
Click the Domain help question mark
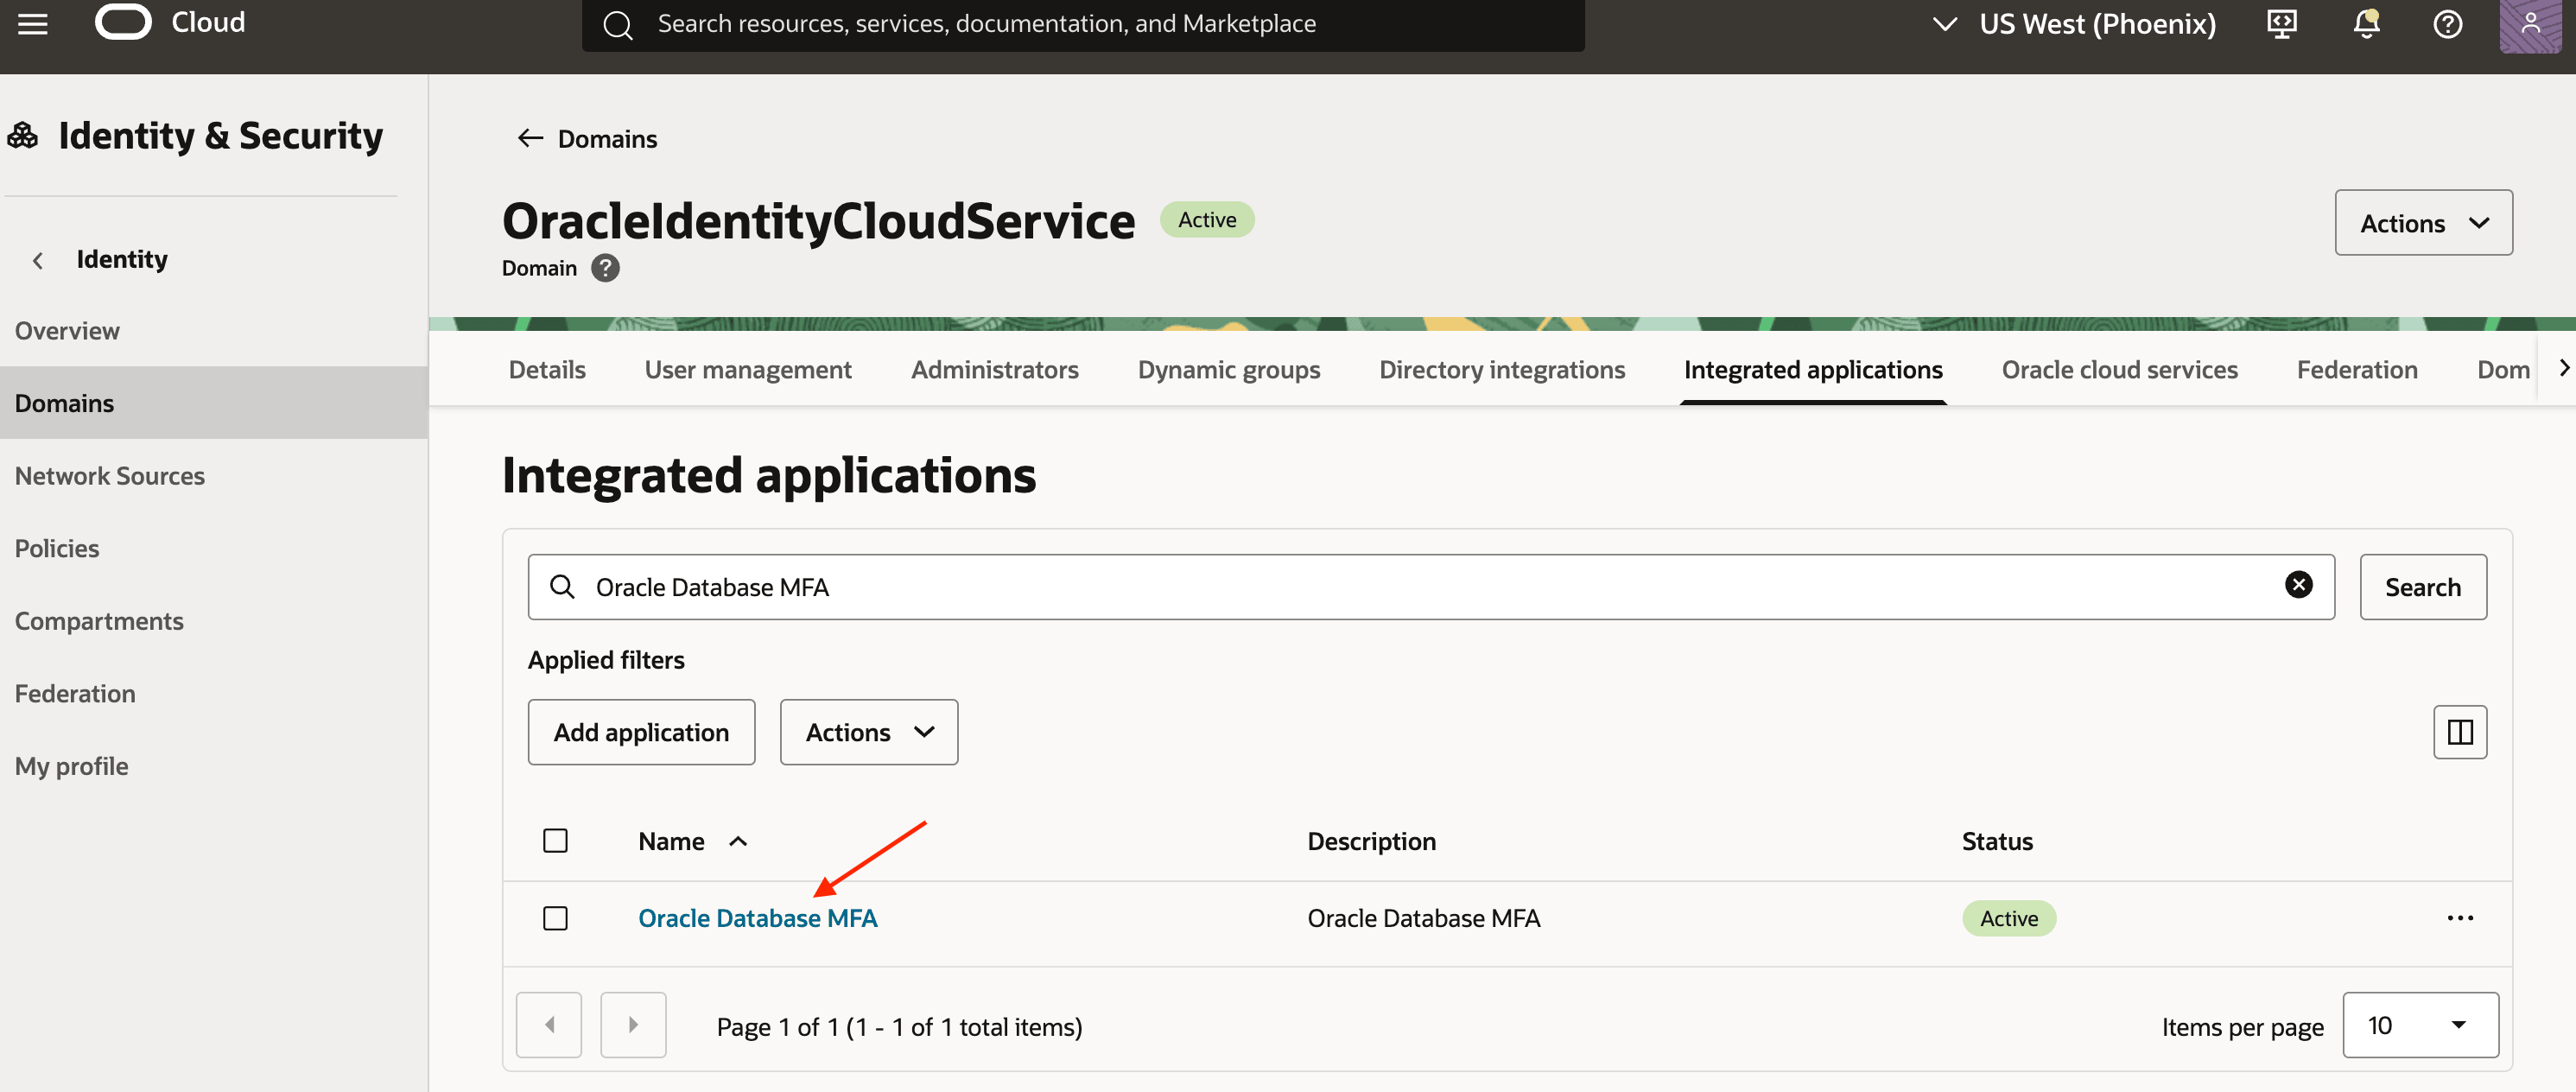coord(604,267)
